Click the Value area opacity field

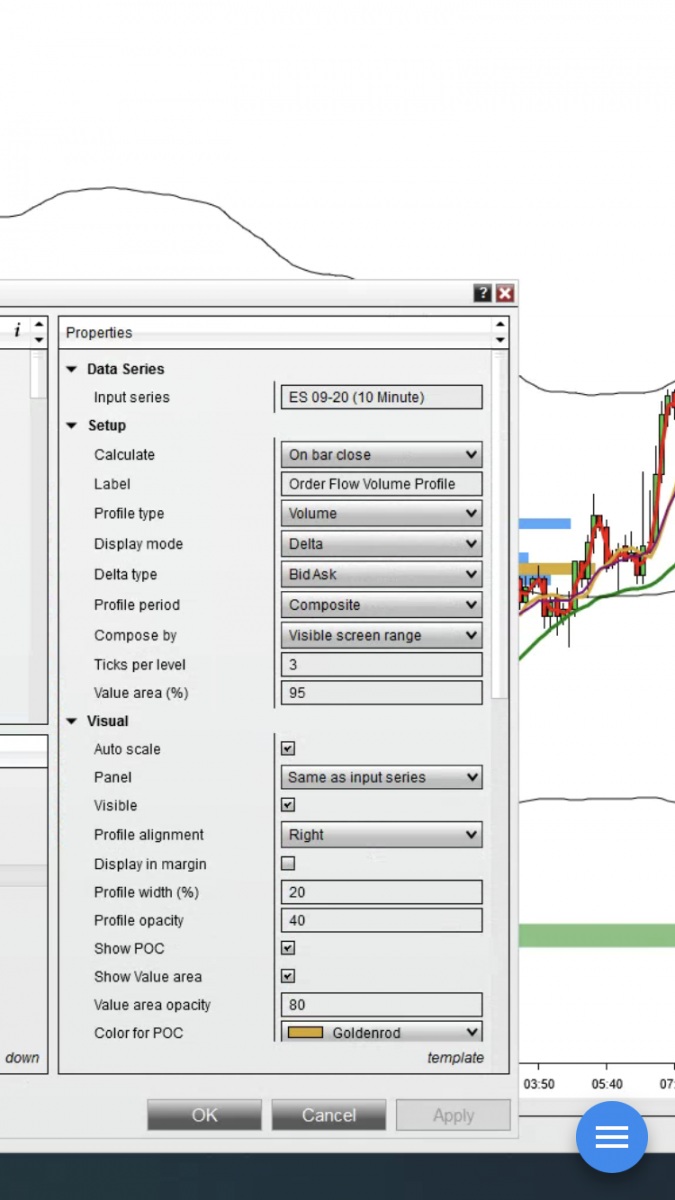coord(381,1005)
